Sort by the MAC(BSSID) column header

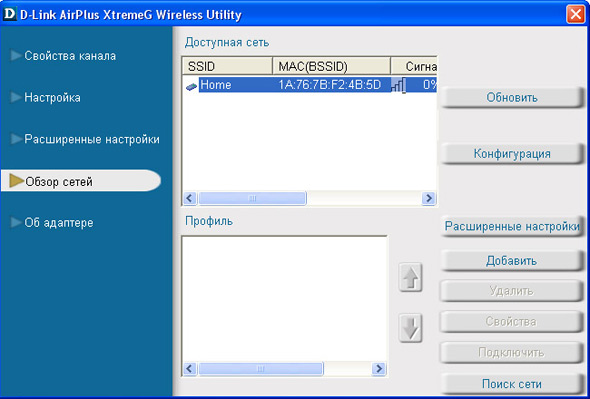coord(331,66)
